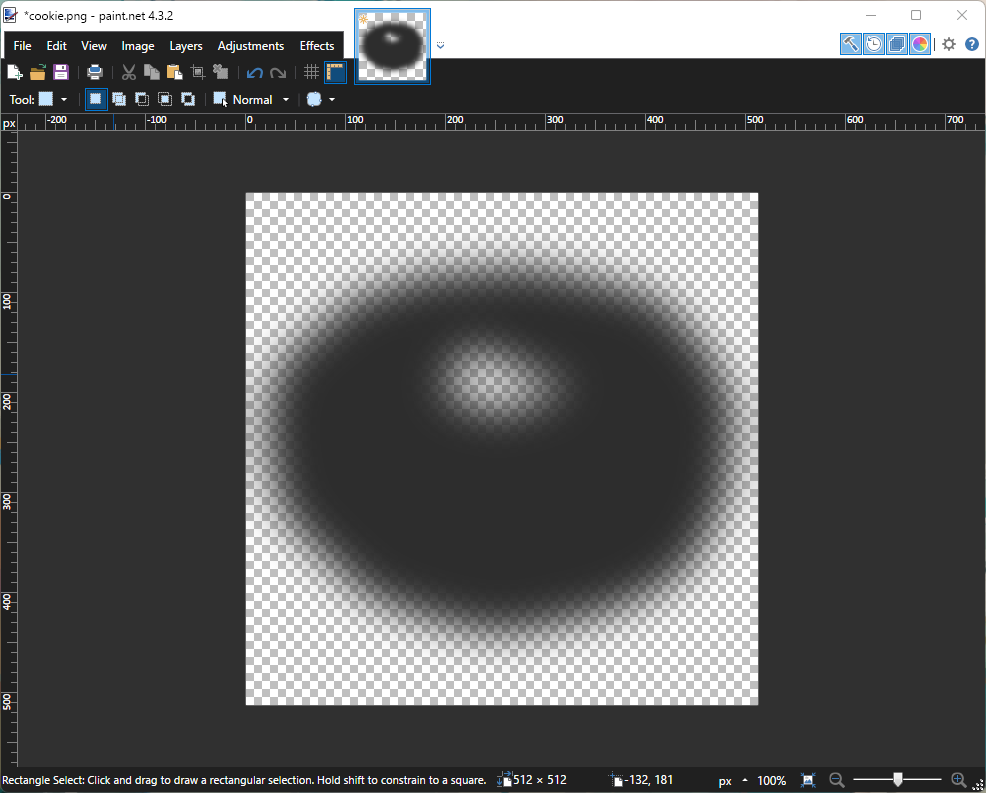Click the zoom slider handle
The height and width of the screenshot is (793, 986).
point(898,780)
